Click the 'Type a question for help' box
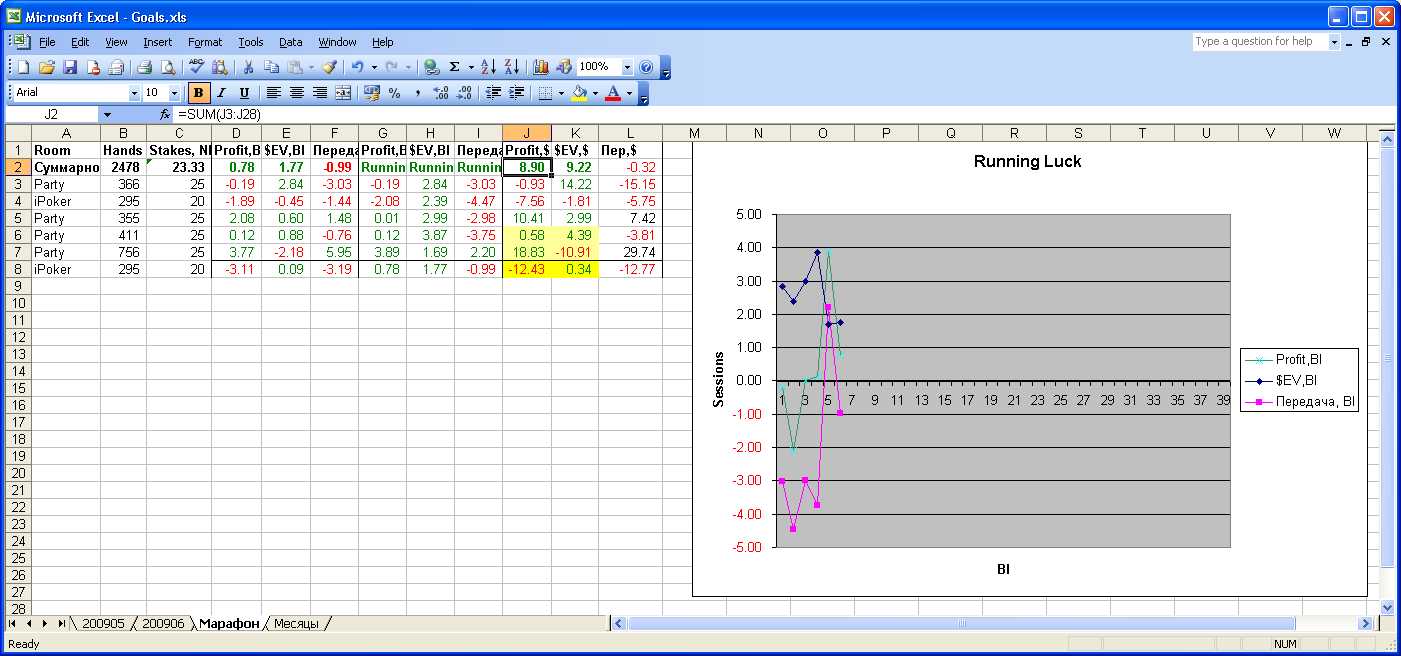The image size is (1401, 656). pos(1259,42)
